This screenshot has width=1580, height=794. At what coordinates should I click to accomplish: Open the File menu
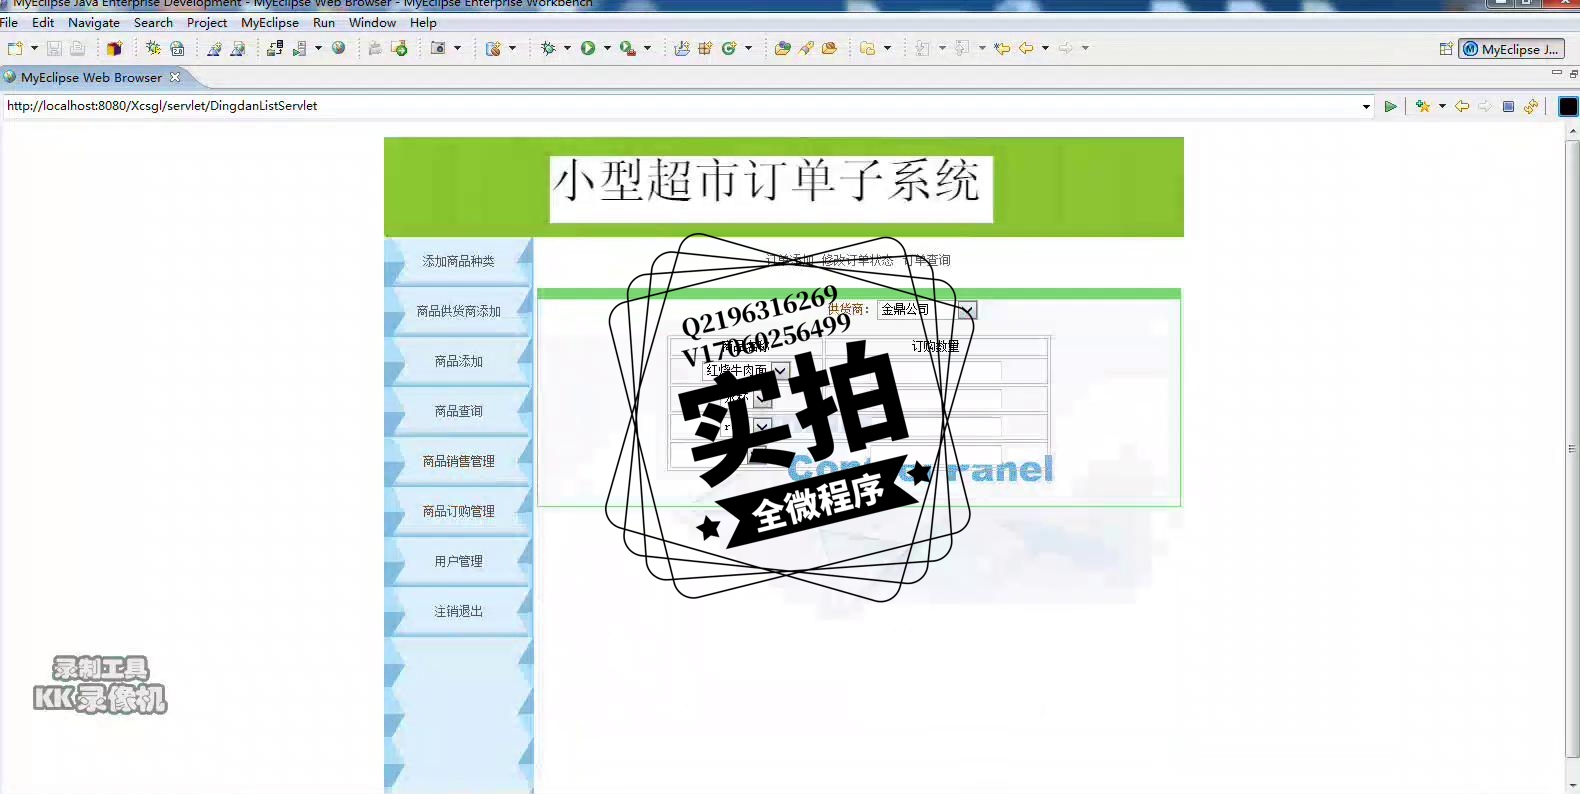9,22
